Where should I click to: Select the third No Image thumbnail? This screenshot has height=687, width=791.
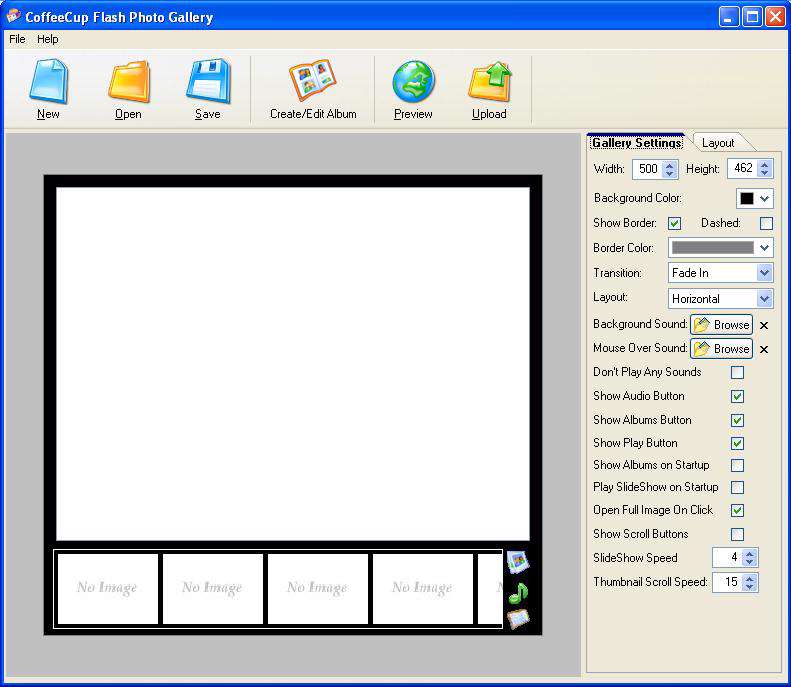click(x=317, y=588)
